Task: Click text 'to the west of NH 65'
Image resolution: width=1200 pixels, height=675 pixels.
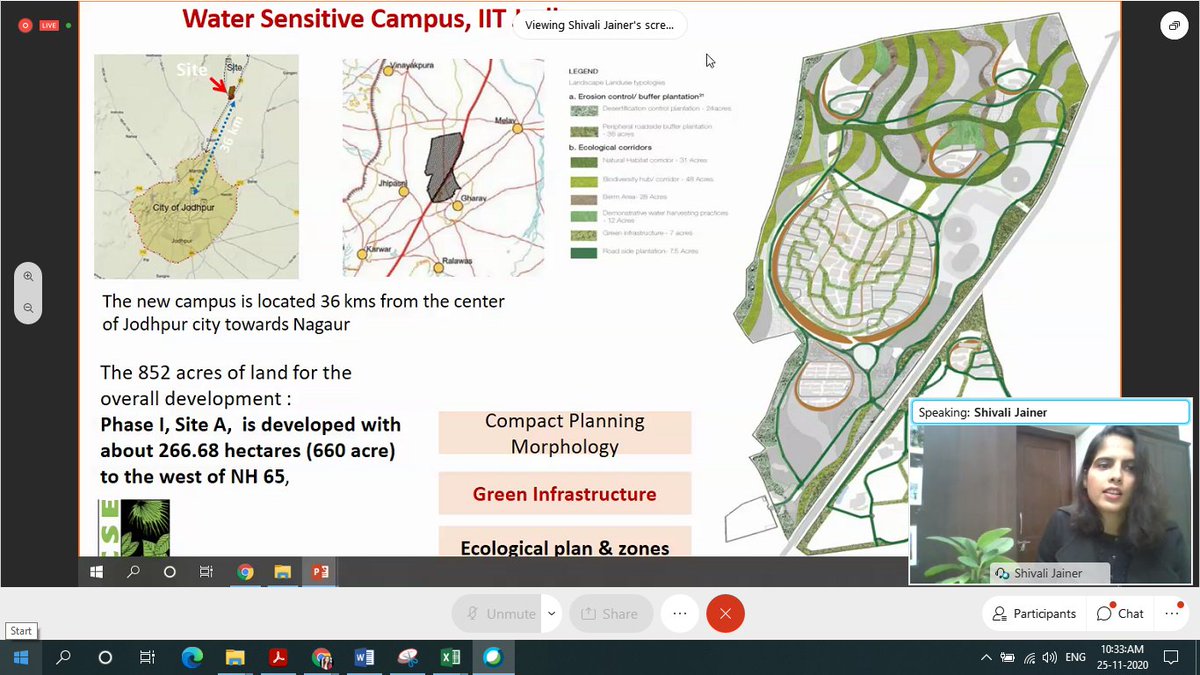Action: point(194,476)
